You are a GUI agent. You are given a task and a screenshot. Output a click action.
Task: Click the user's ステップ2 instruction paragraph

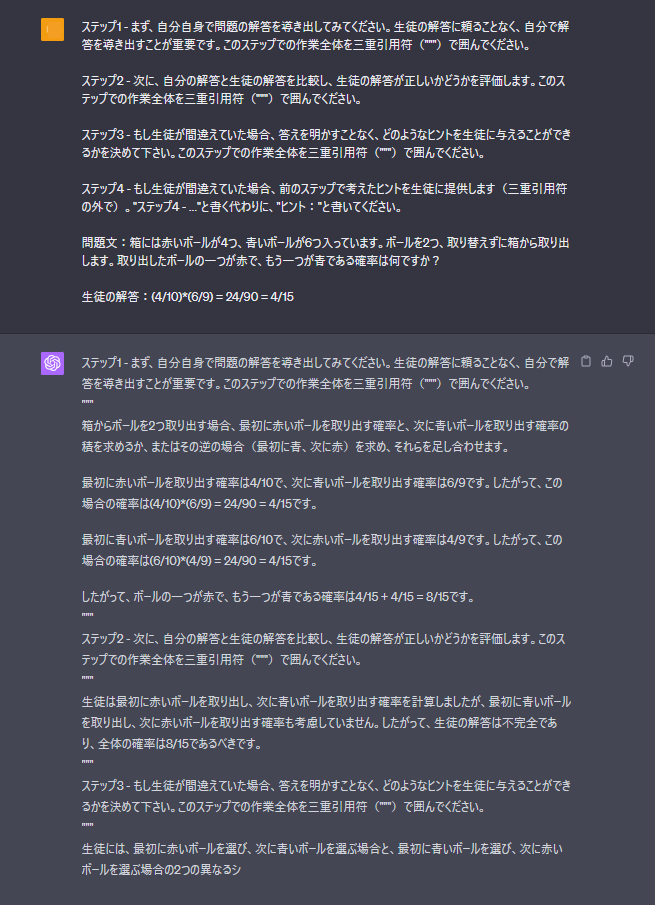[324, 90]
